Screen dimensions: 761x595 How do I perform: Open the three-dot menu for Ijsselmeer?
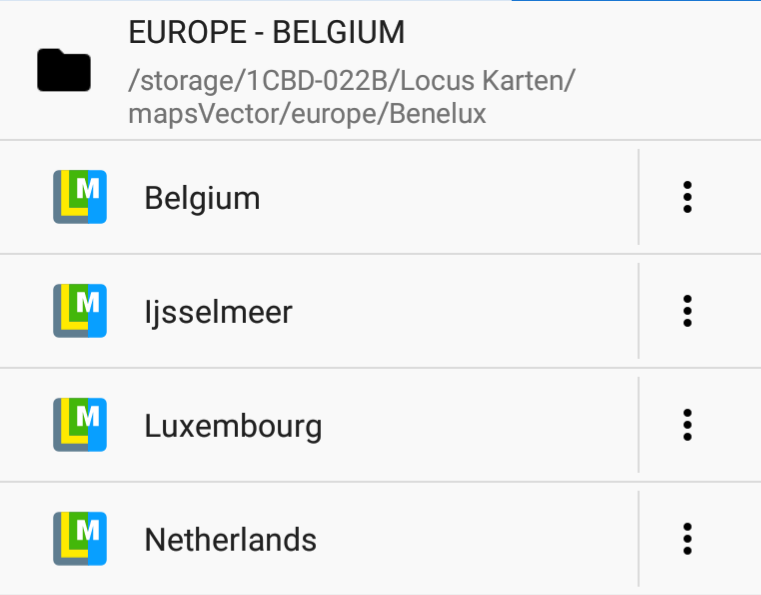(x=687, y=311)
